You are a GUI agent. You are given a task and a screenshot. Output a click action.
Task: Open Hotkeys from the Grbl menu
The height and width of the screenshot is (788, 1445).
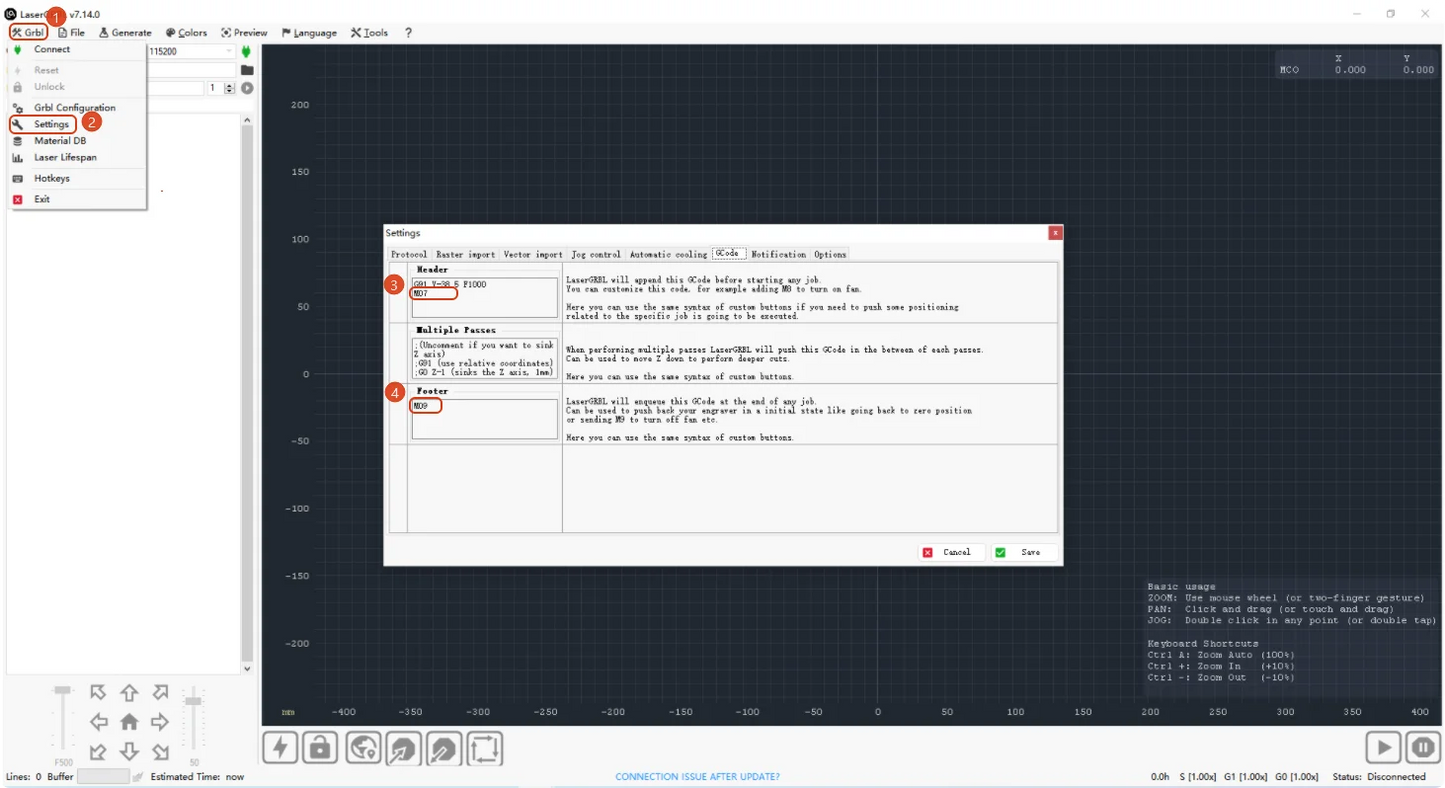click(52, 178)
